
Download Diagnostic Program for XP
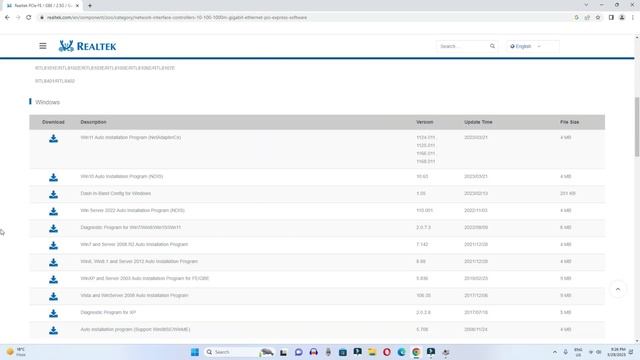53,313
